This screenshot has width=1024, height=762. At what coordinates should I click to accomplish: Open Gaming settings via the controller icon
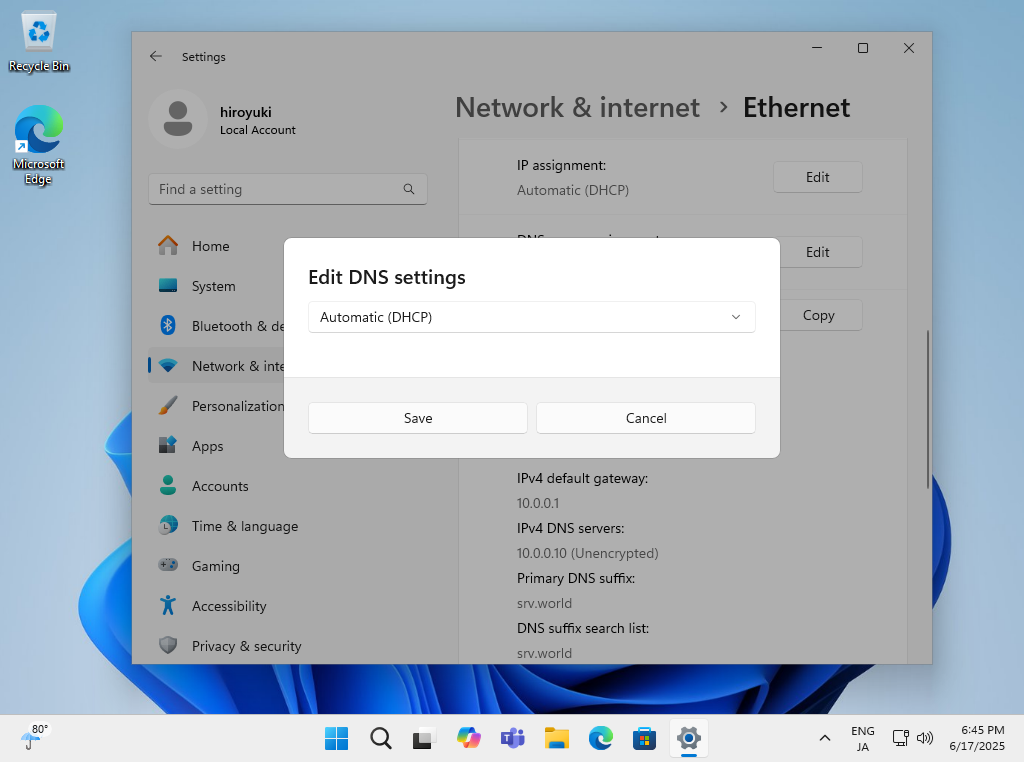(x=167, y=565)
